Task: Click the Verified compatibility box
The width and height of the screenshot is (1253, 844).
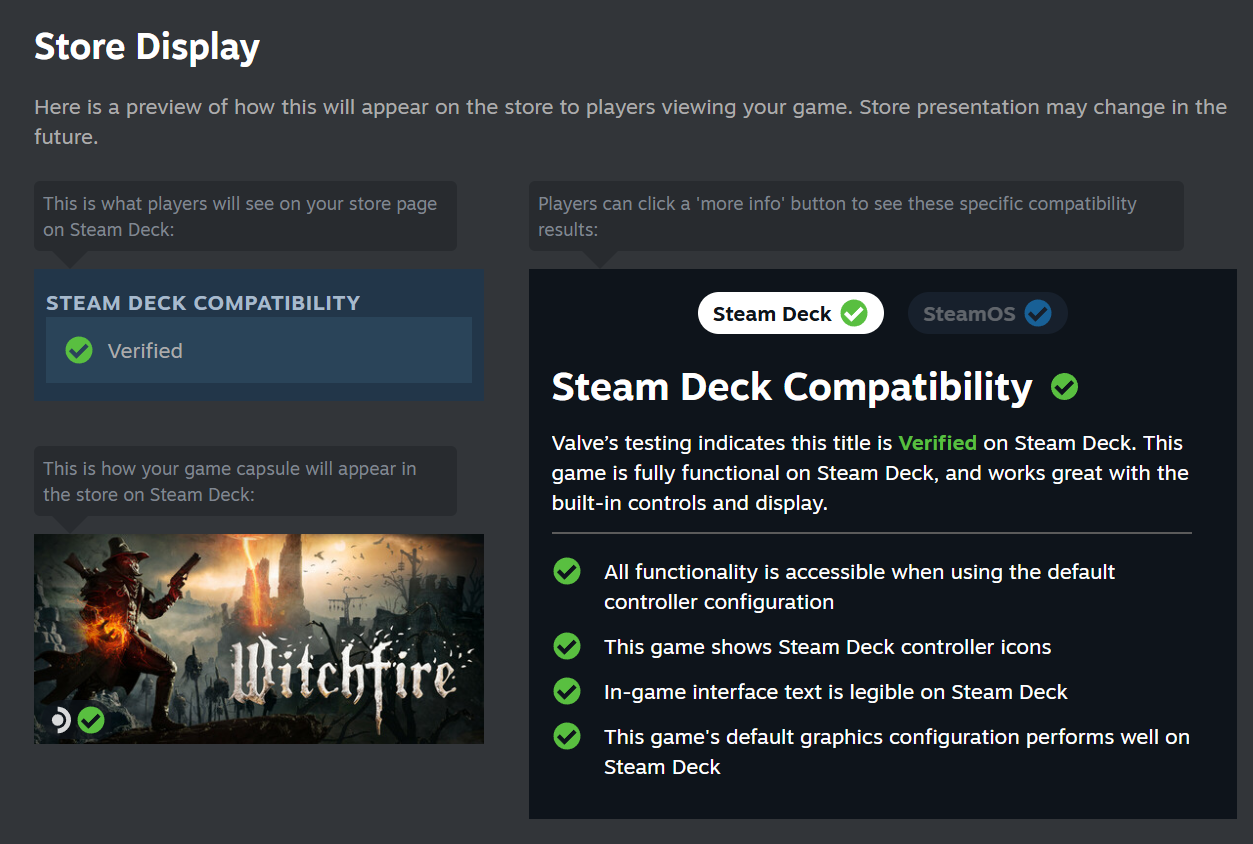Action: point(259,350)
